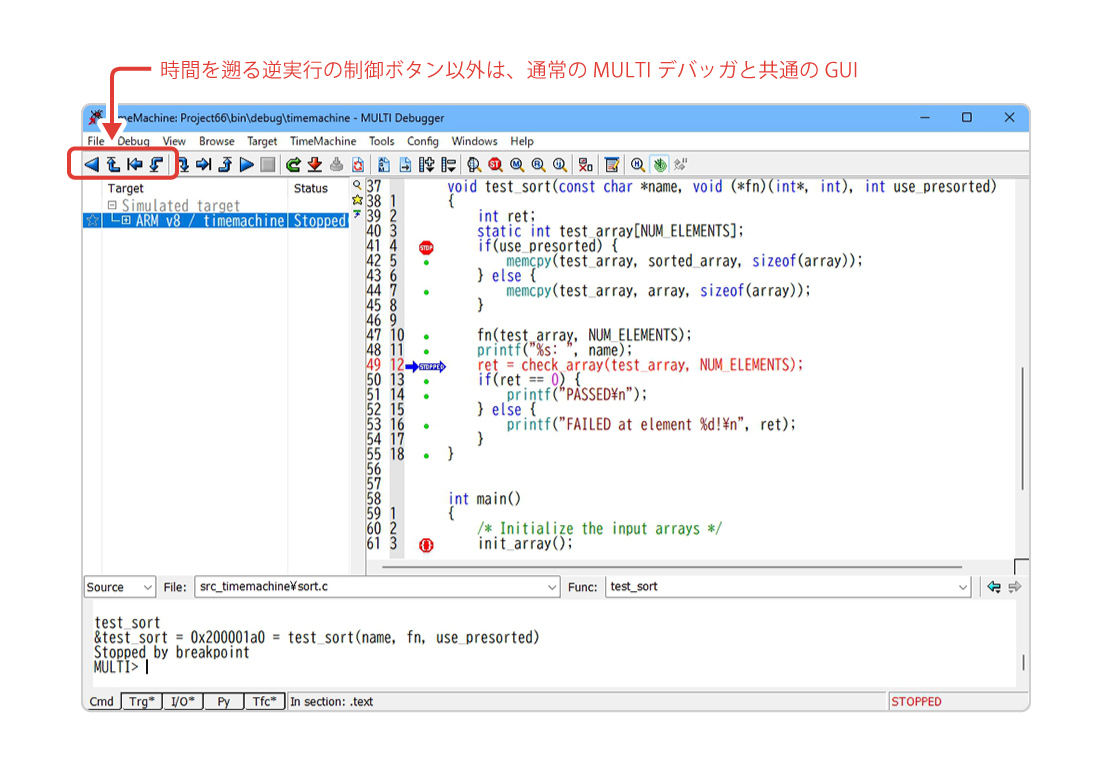Toggle breakpoint dot on line 50
Viewport: 1100px width, 772px height.
427,381
